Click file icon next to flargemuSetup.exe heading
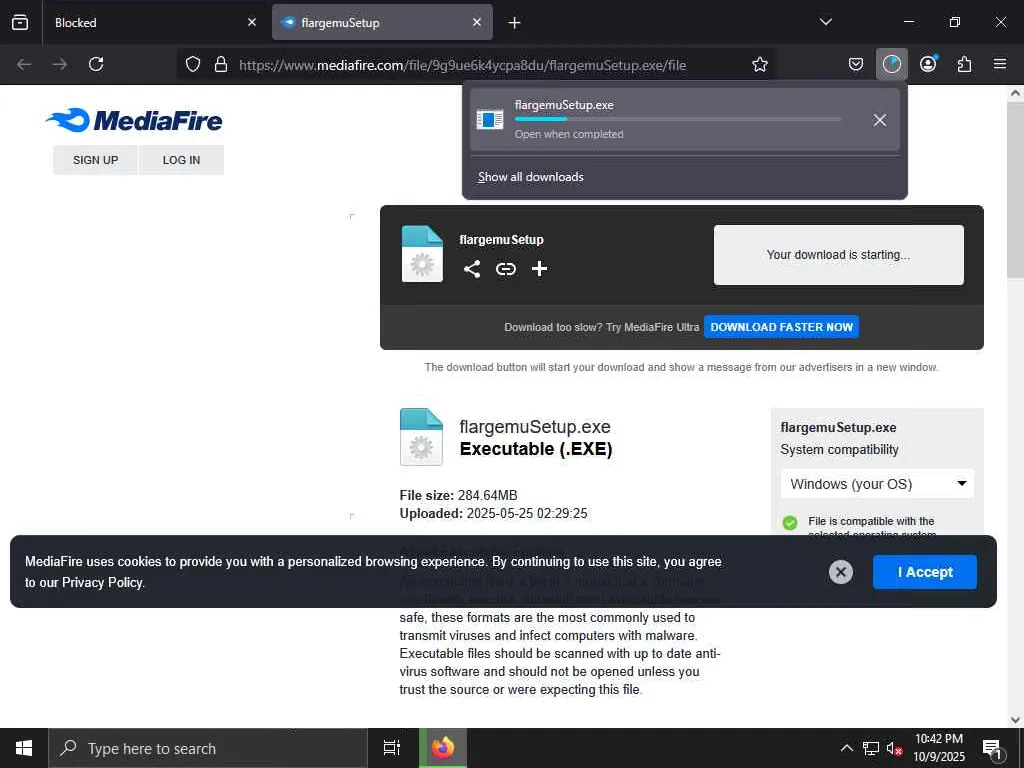Screen dimensions: 1024x768 [x=421, y=436]
